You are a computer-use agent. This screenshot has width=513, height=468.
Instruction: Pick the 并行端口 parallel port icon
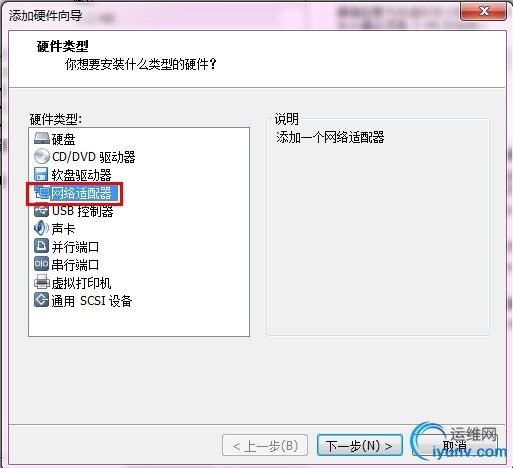point(41,246)
